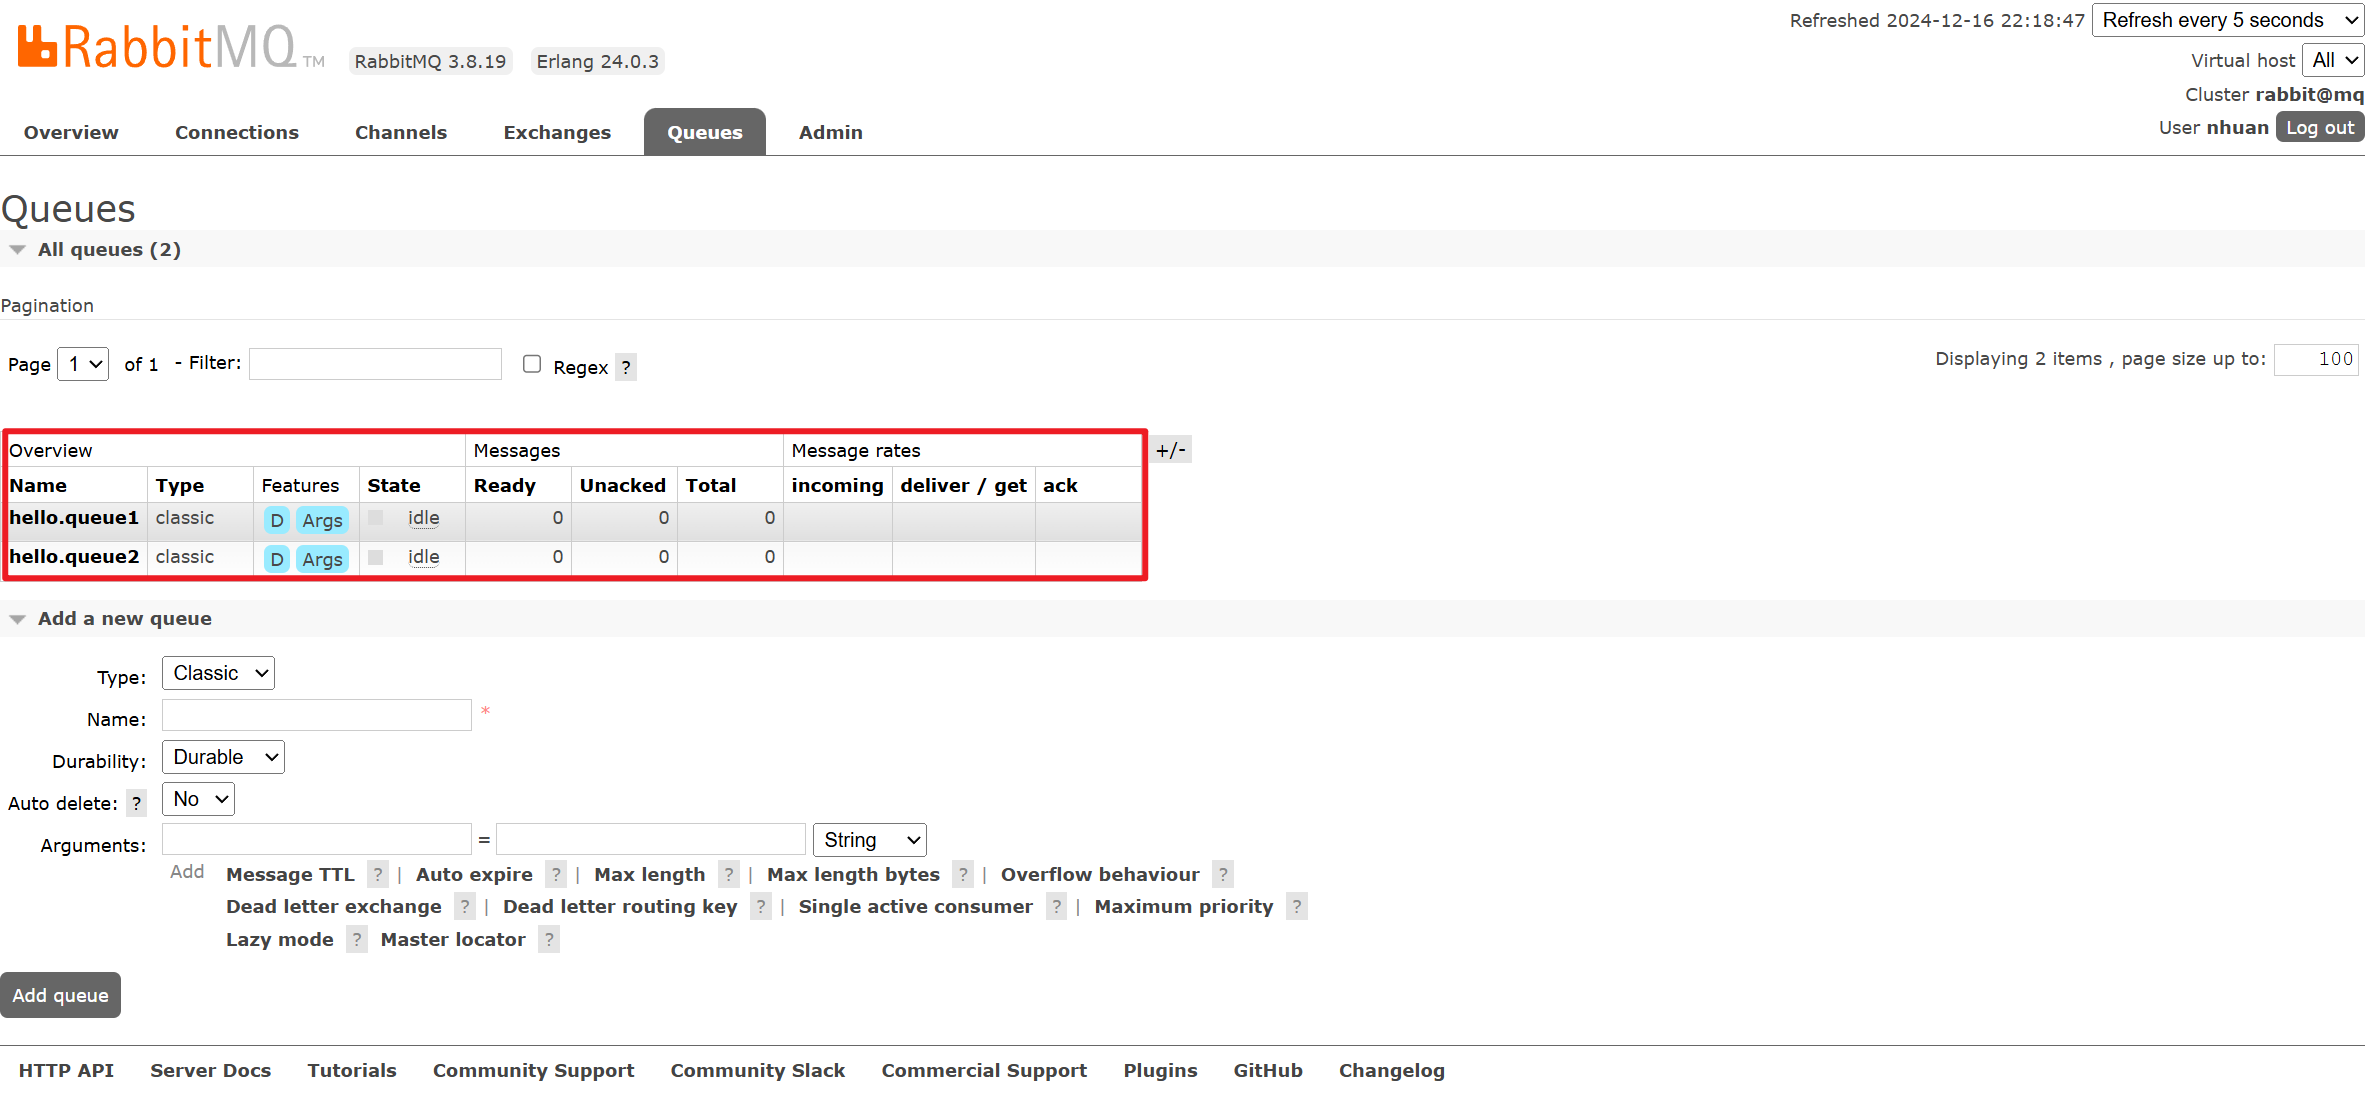Select the Queues tab

pos(705,132)
